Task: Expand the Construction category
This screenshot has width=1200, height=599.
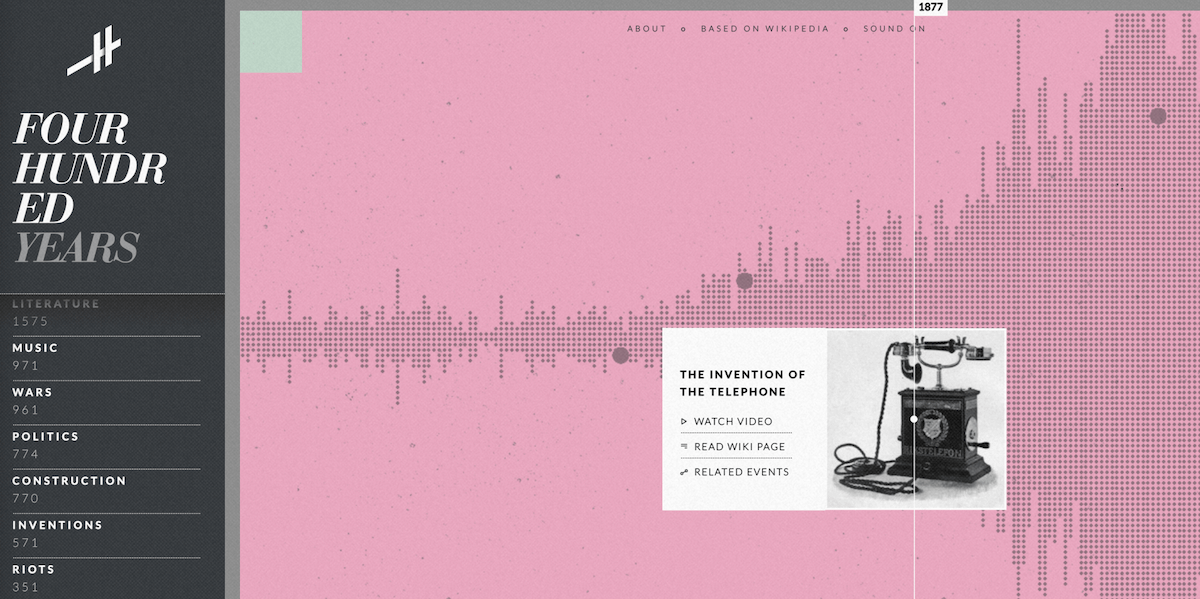Action: (x=69, y=481)
